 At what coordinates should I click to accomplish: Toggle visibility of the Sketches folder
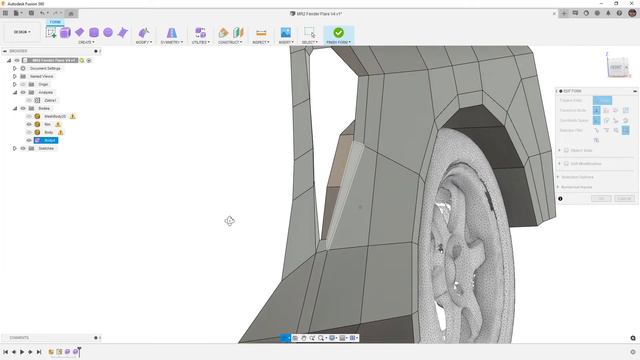[23, 149]
